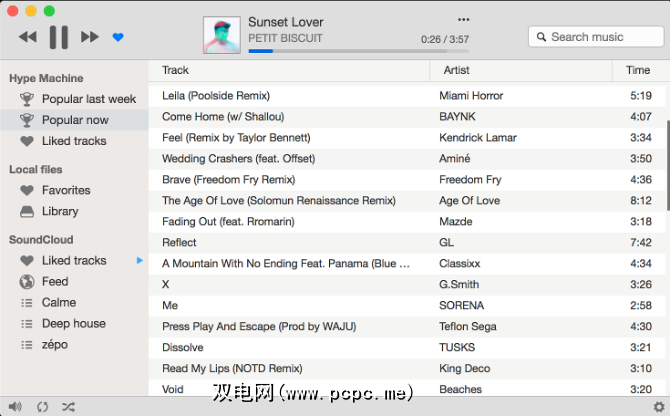
Task: Skip to the next track
Action: coord(90,37)
